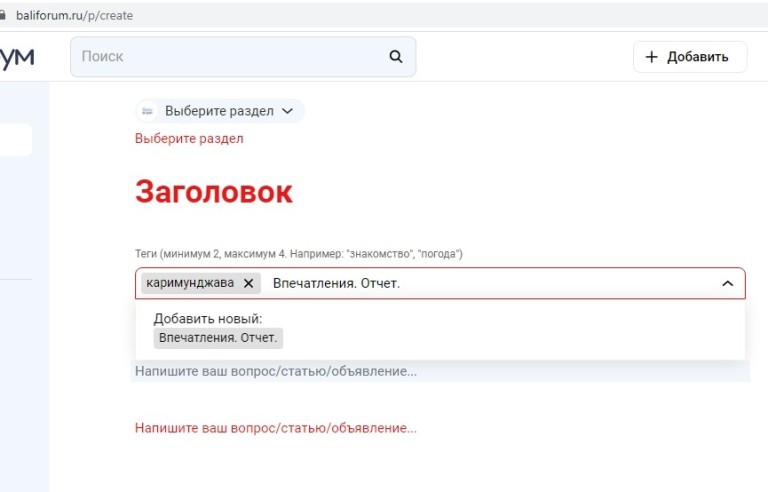Focus the Поиск search field
This screenshot has height=492, width=768.
pyautogui.click(x=230, y=57)
